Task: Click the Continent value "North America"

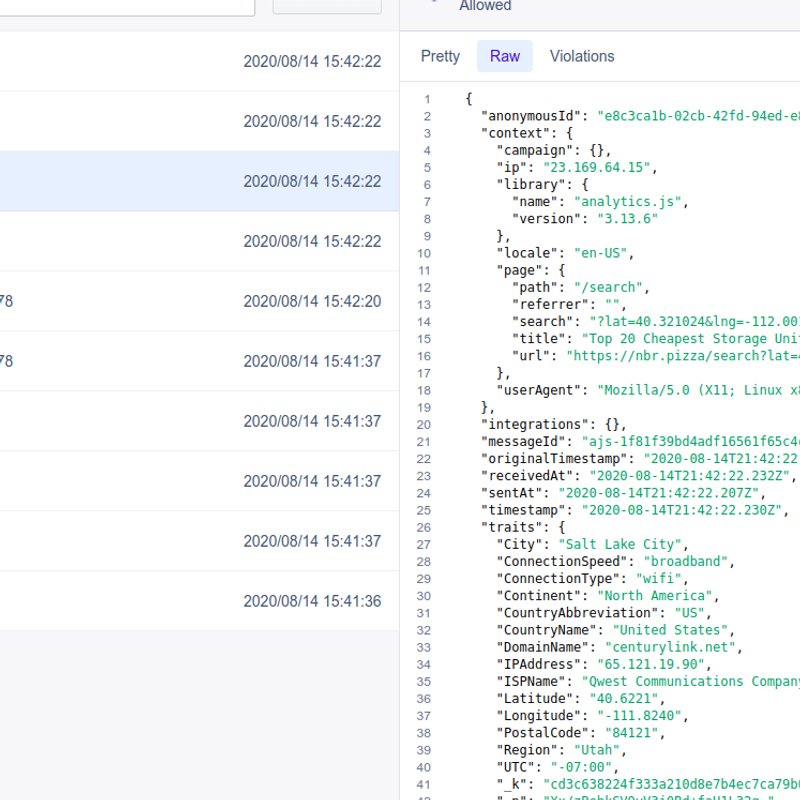Action: [x=655, y=596]
